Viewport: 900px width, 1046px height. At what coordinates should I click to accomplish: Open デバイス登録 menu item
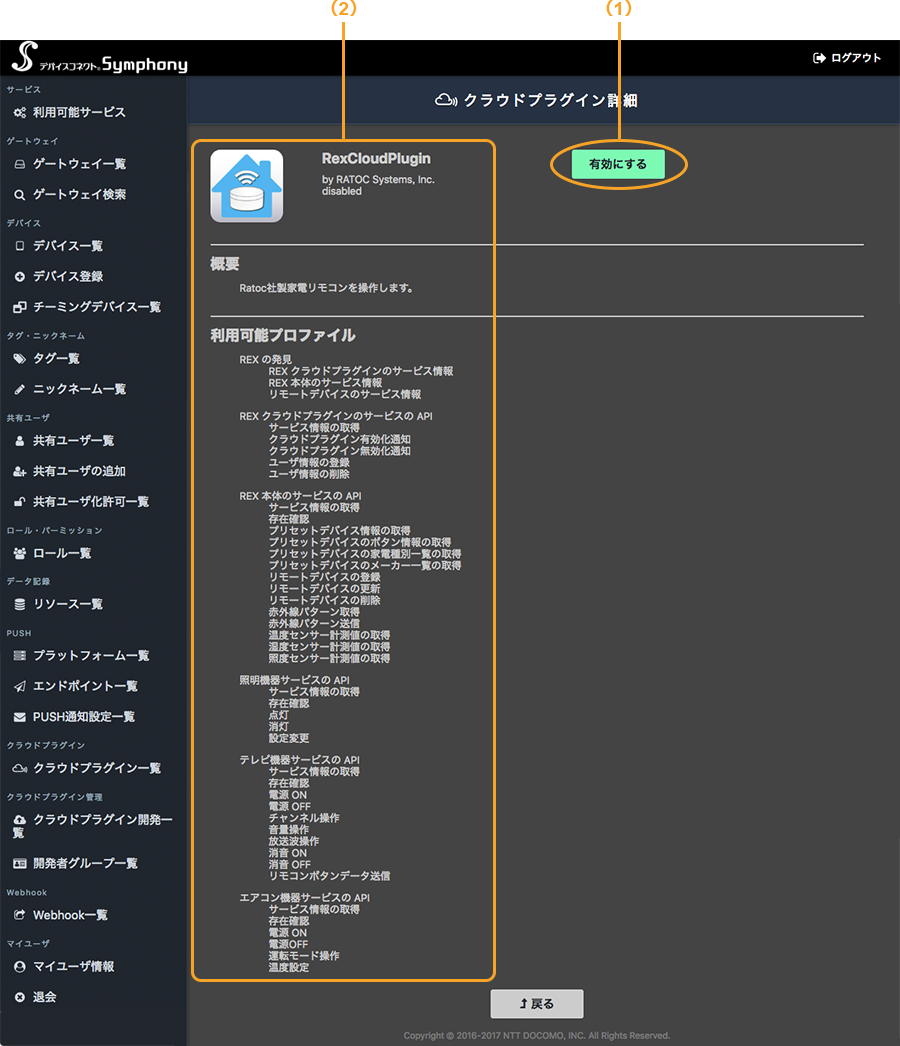tap(68, 277)
